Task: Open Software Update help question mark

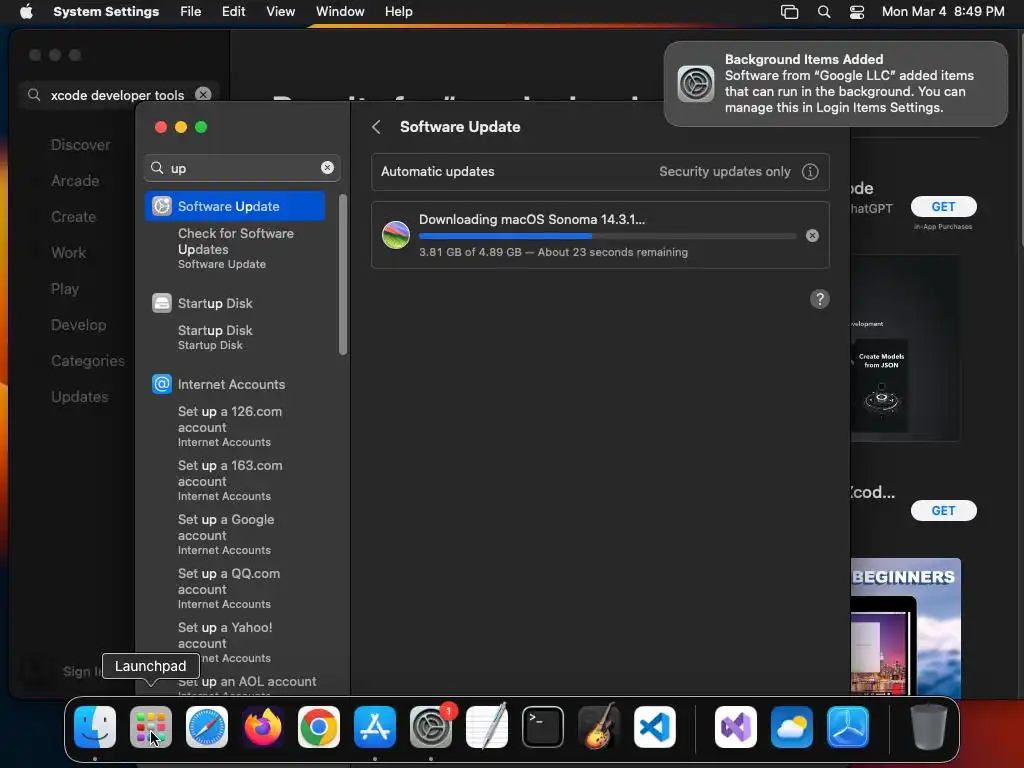Action: coord(820,299)
